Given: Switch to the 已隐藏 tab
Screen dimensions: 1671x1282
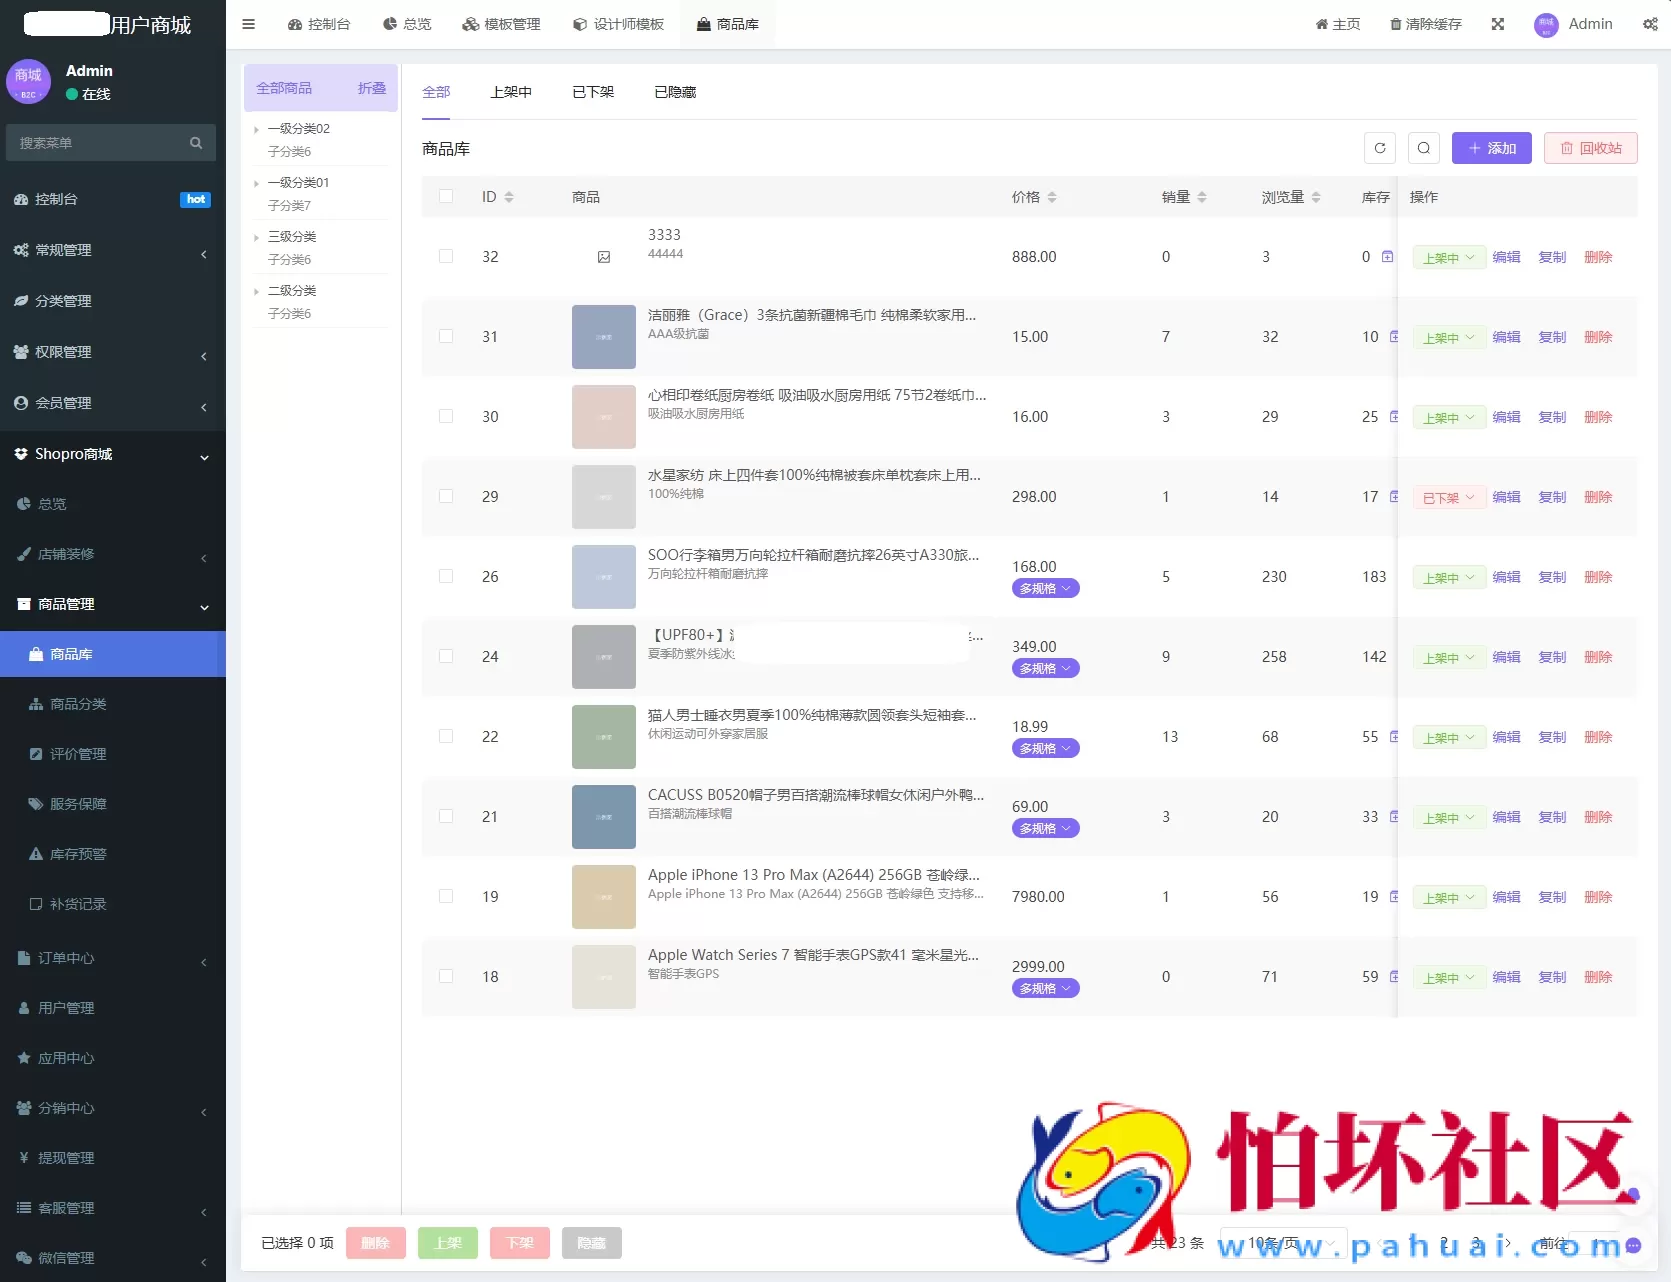Looking at the screenshot, I should (674, 91).
